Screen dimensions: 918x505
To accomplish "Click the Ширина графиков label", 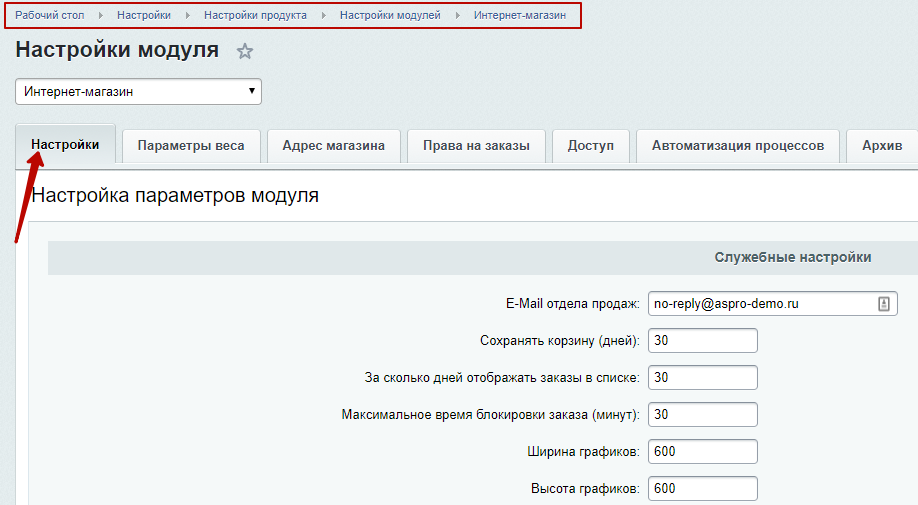I will tap(583, 451).
